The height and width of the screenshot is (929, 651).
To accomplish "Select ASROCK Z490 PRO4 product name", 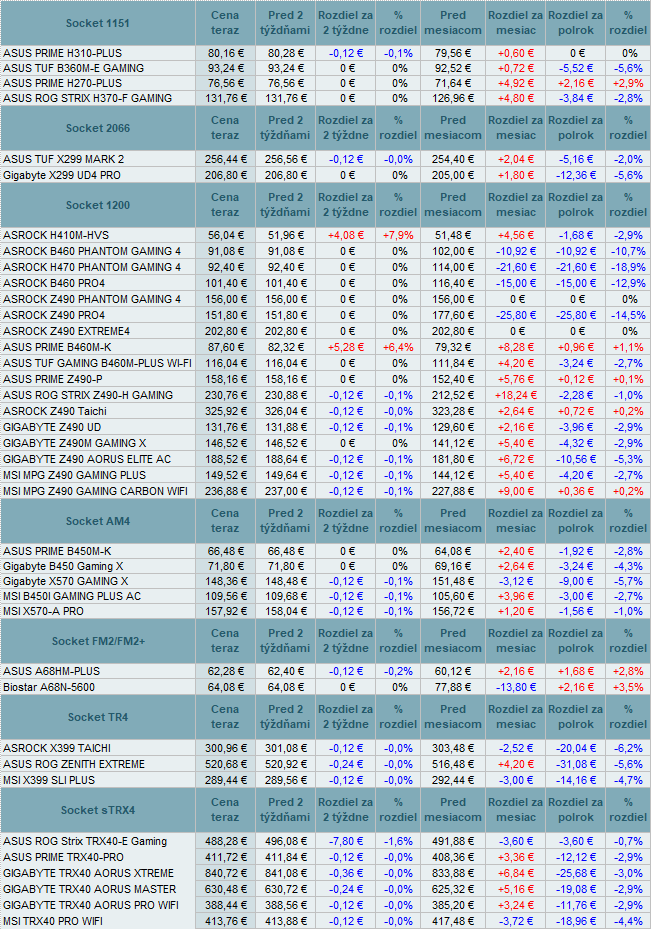I will (54, 315).
